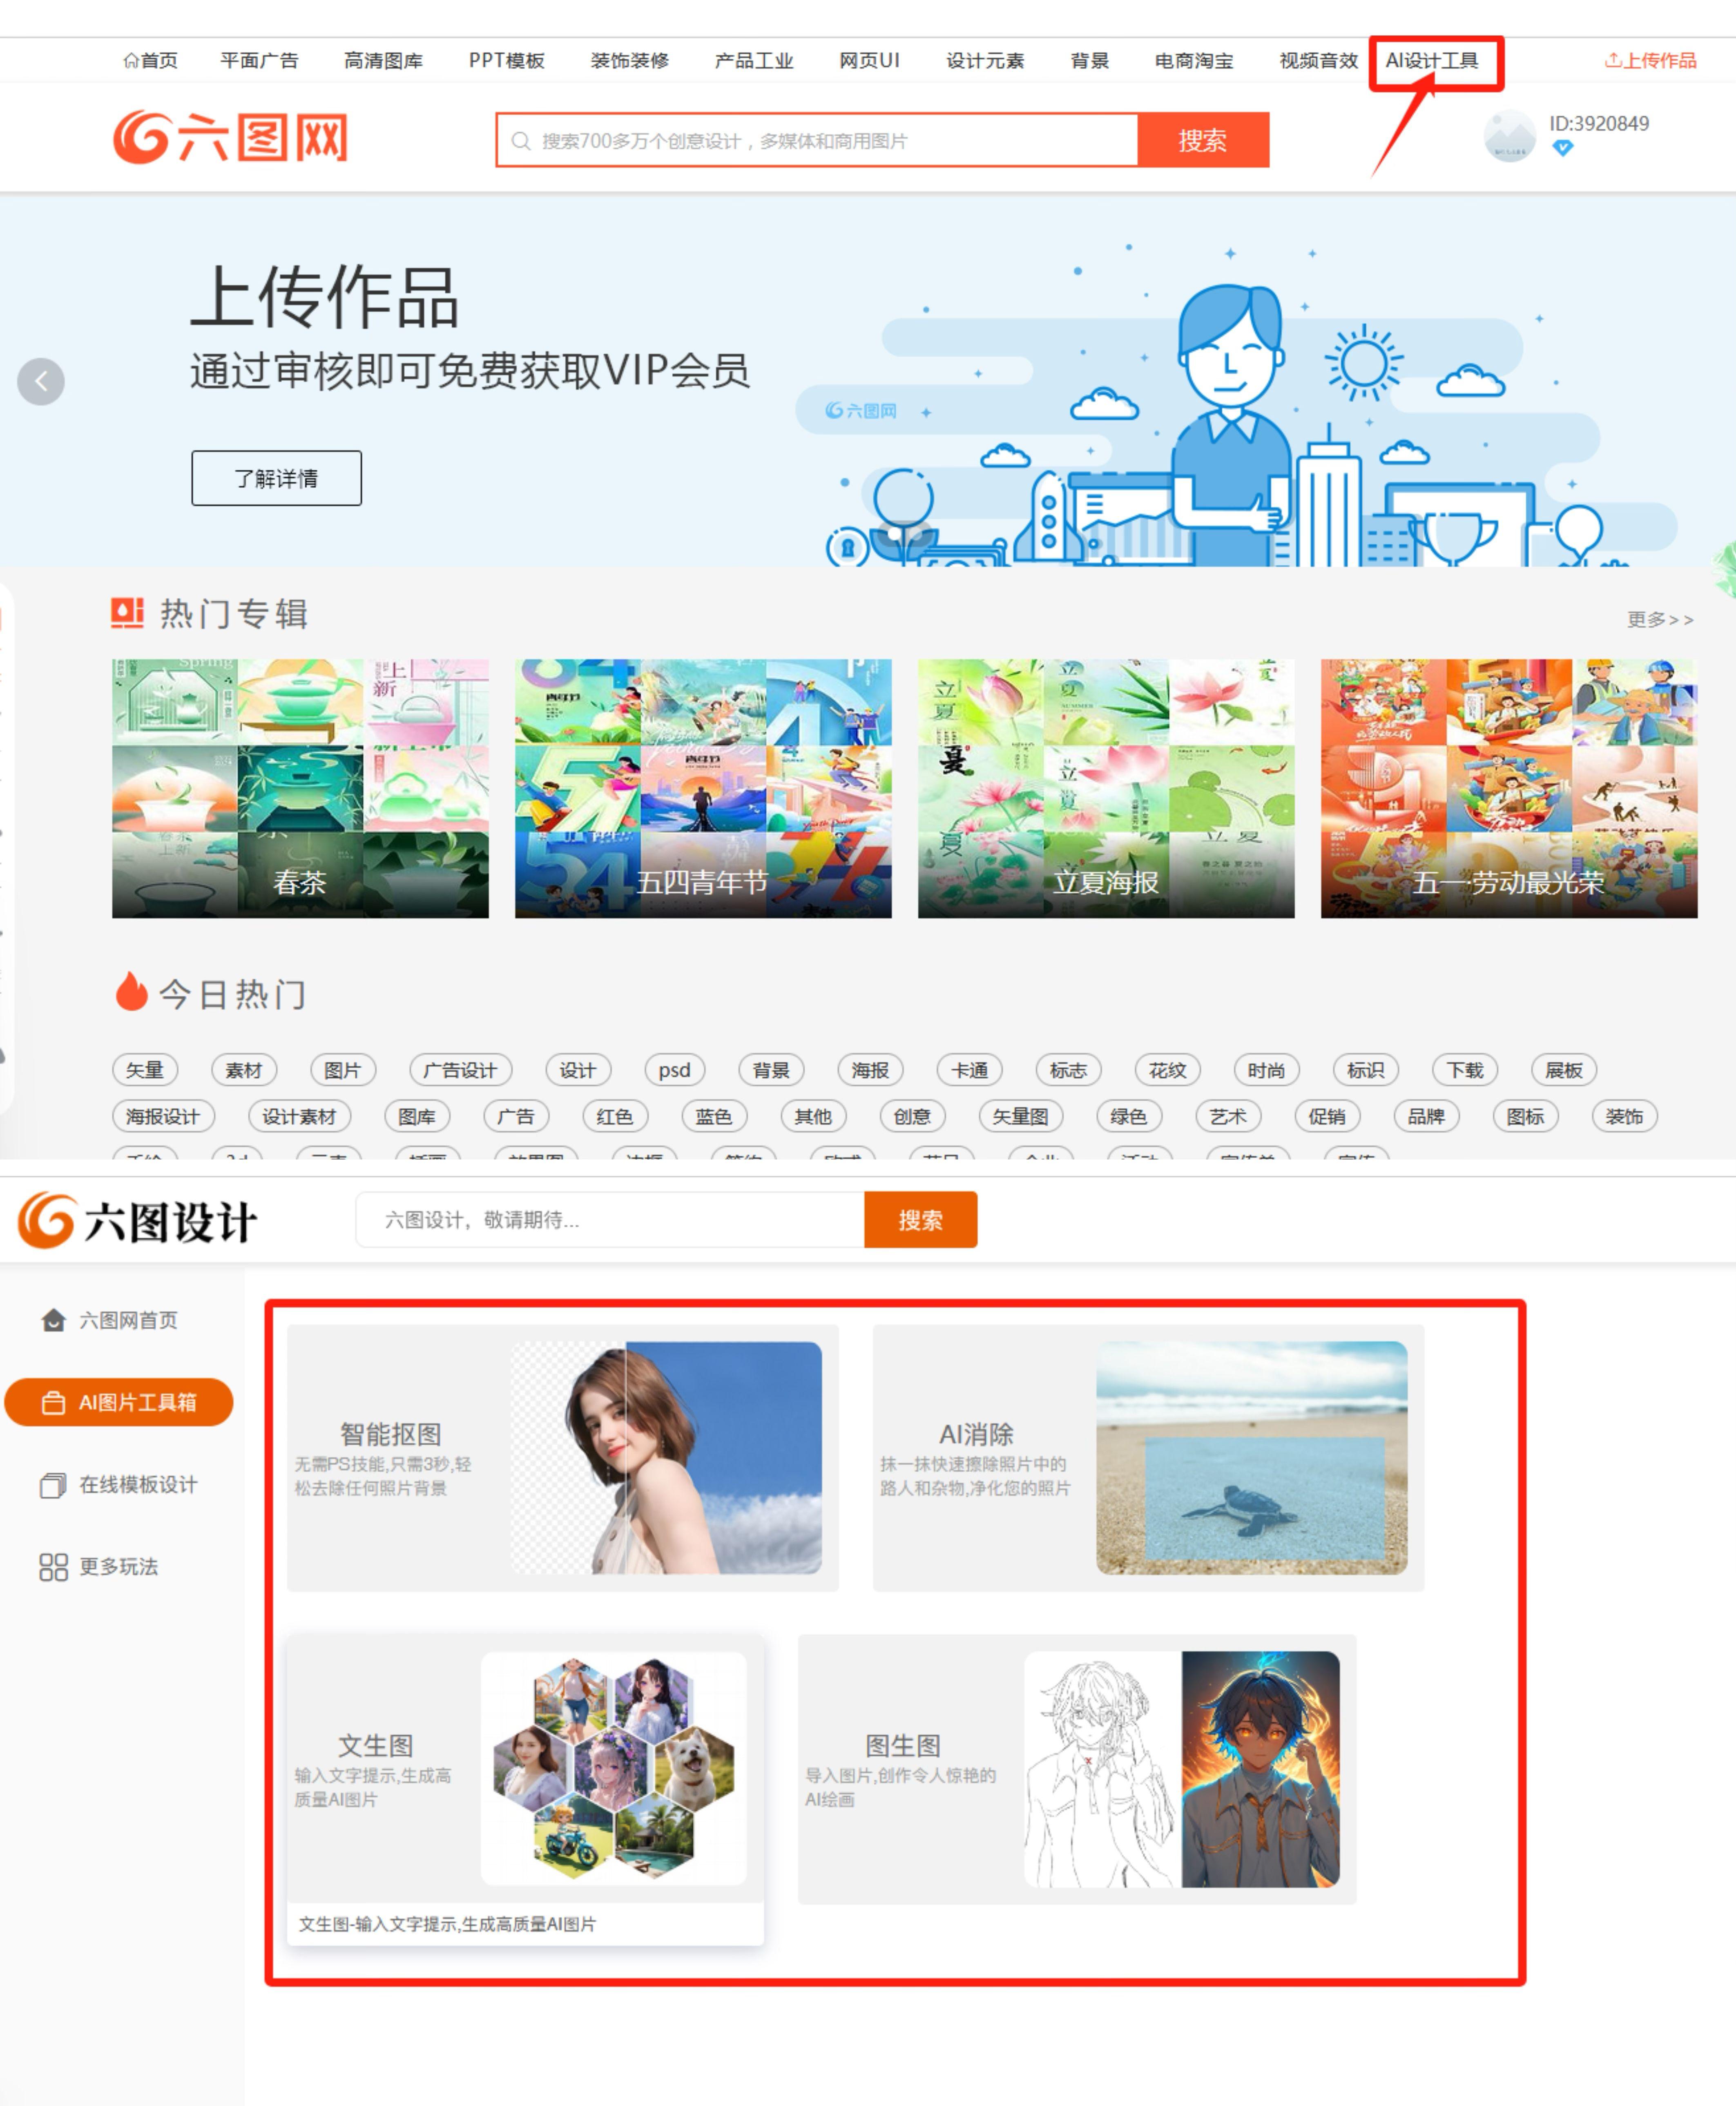The image size is (1736, 2106).
Task: Open 背景 menu item
Action: tap(1090, 61)
